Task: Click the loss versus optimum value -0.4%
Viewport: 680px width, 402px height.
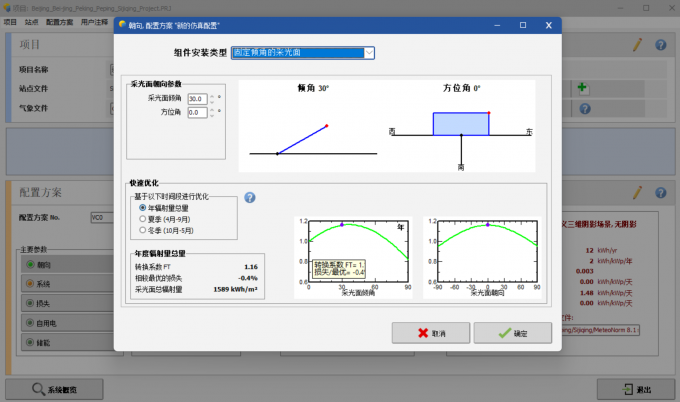Action: point(248,278)
